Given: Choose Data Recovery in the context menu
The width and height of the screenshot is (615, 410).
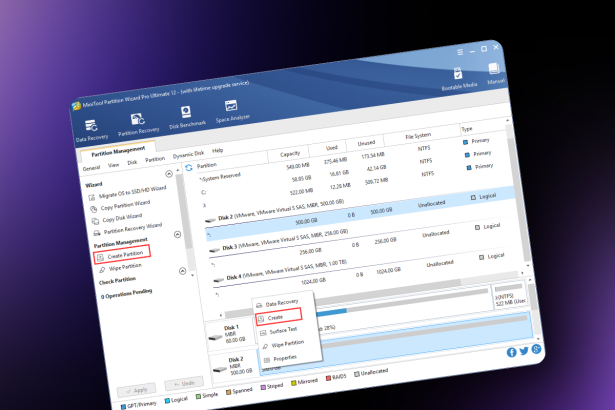Looking at the screenshot, I should click(282, 303).
